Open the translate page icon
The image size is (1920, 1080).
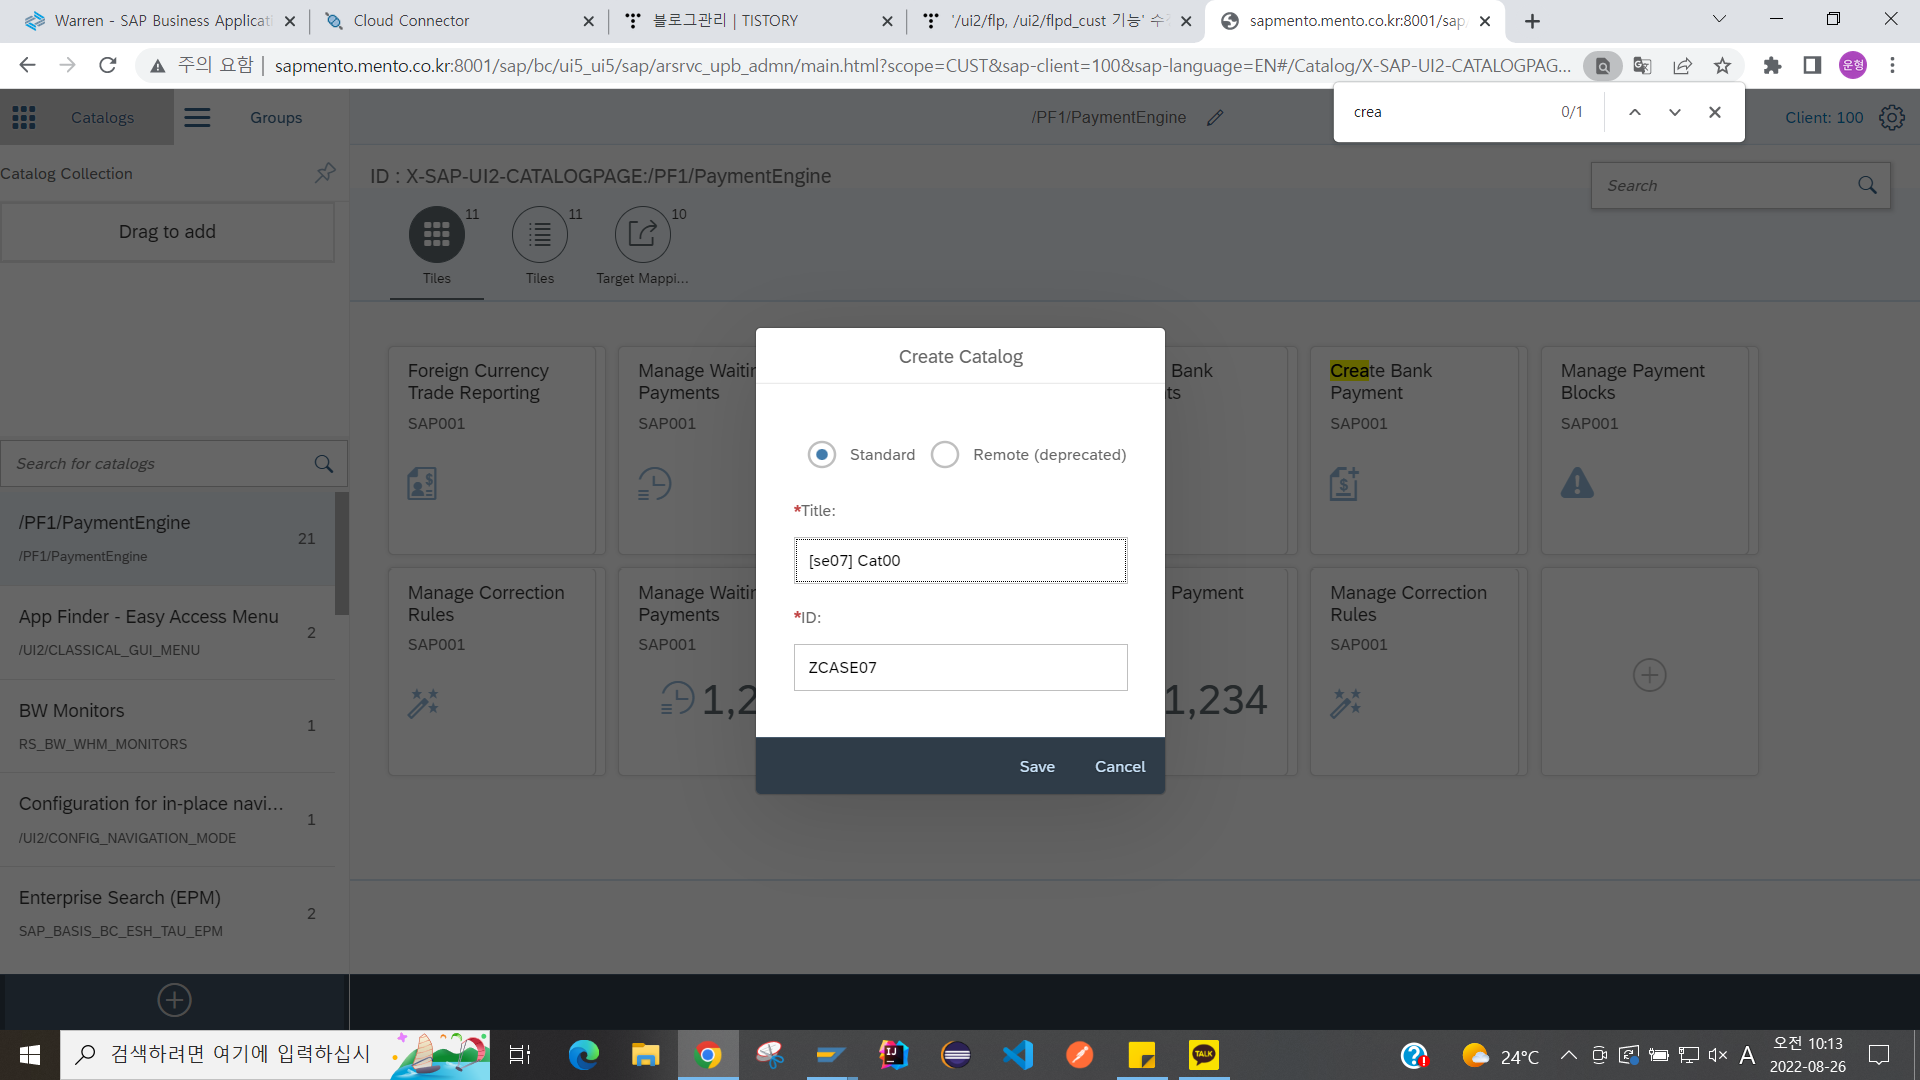(x=1642, y=65)
